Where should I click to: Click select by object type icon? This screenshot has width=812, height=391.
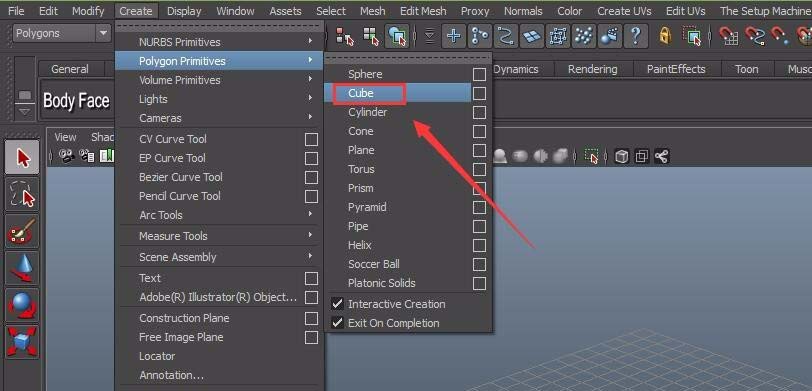(x=371, y=36)
